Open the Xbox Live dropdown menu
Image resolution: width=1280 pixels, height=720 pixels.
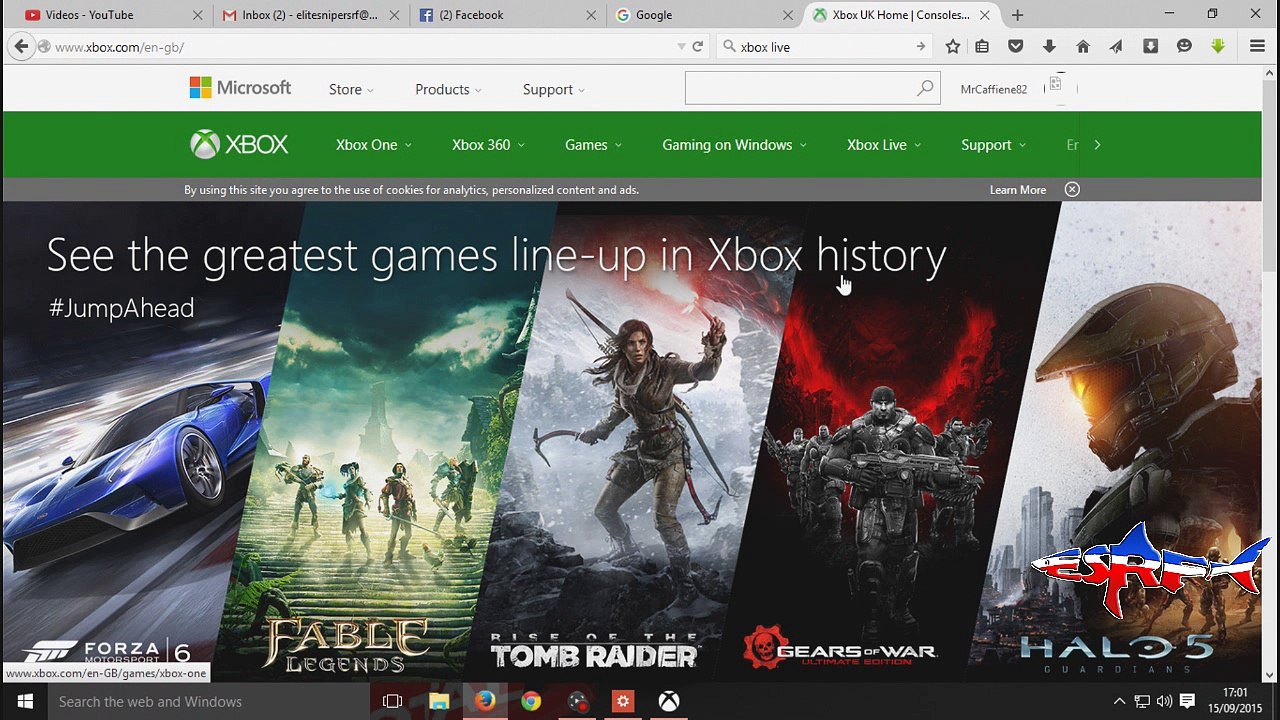tap(884, 145)
